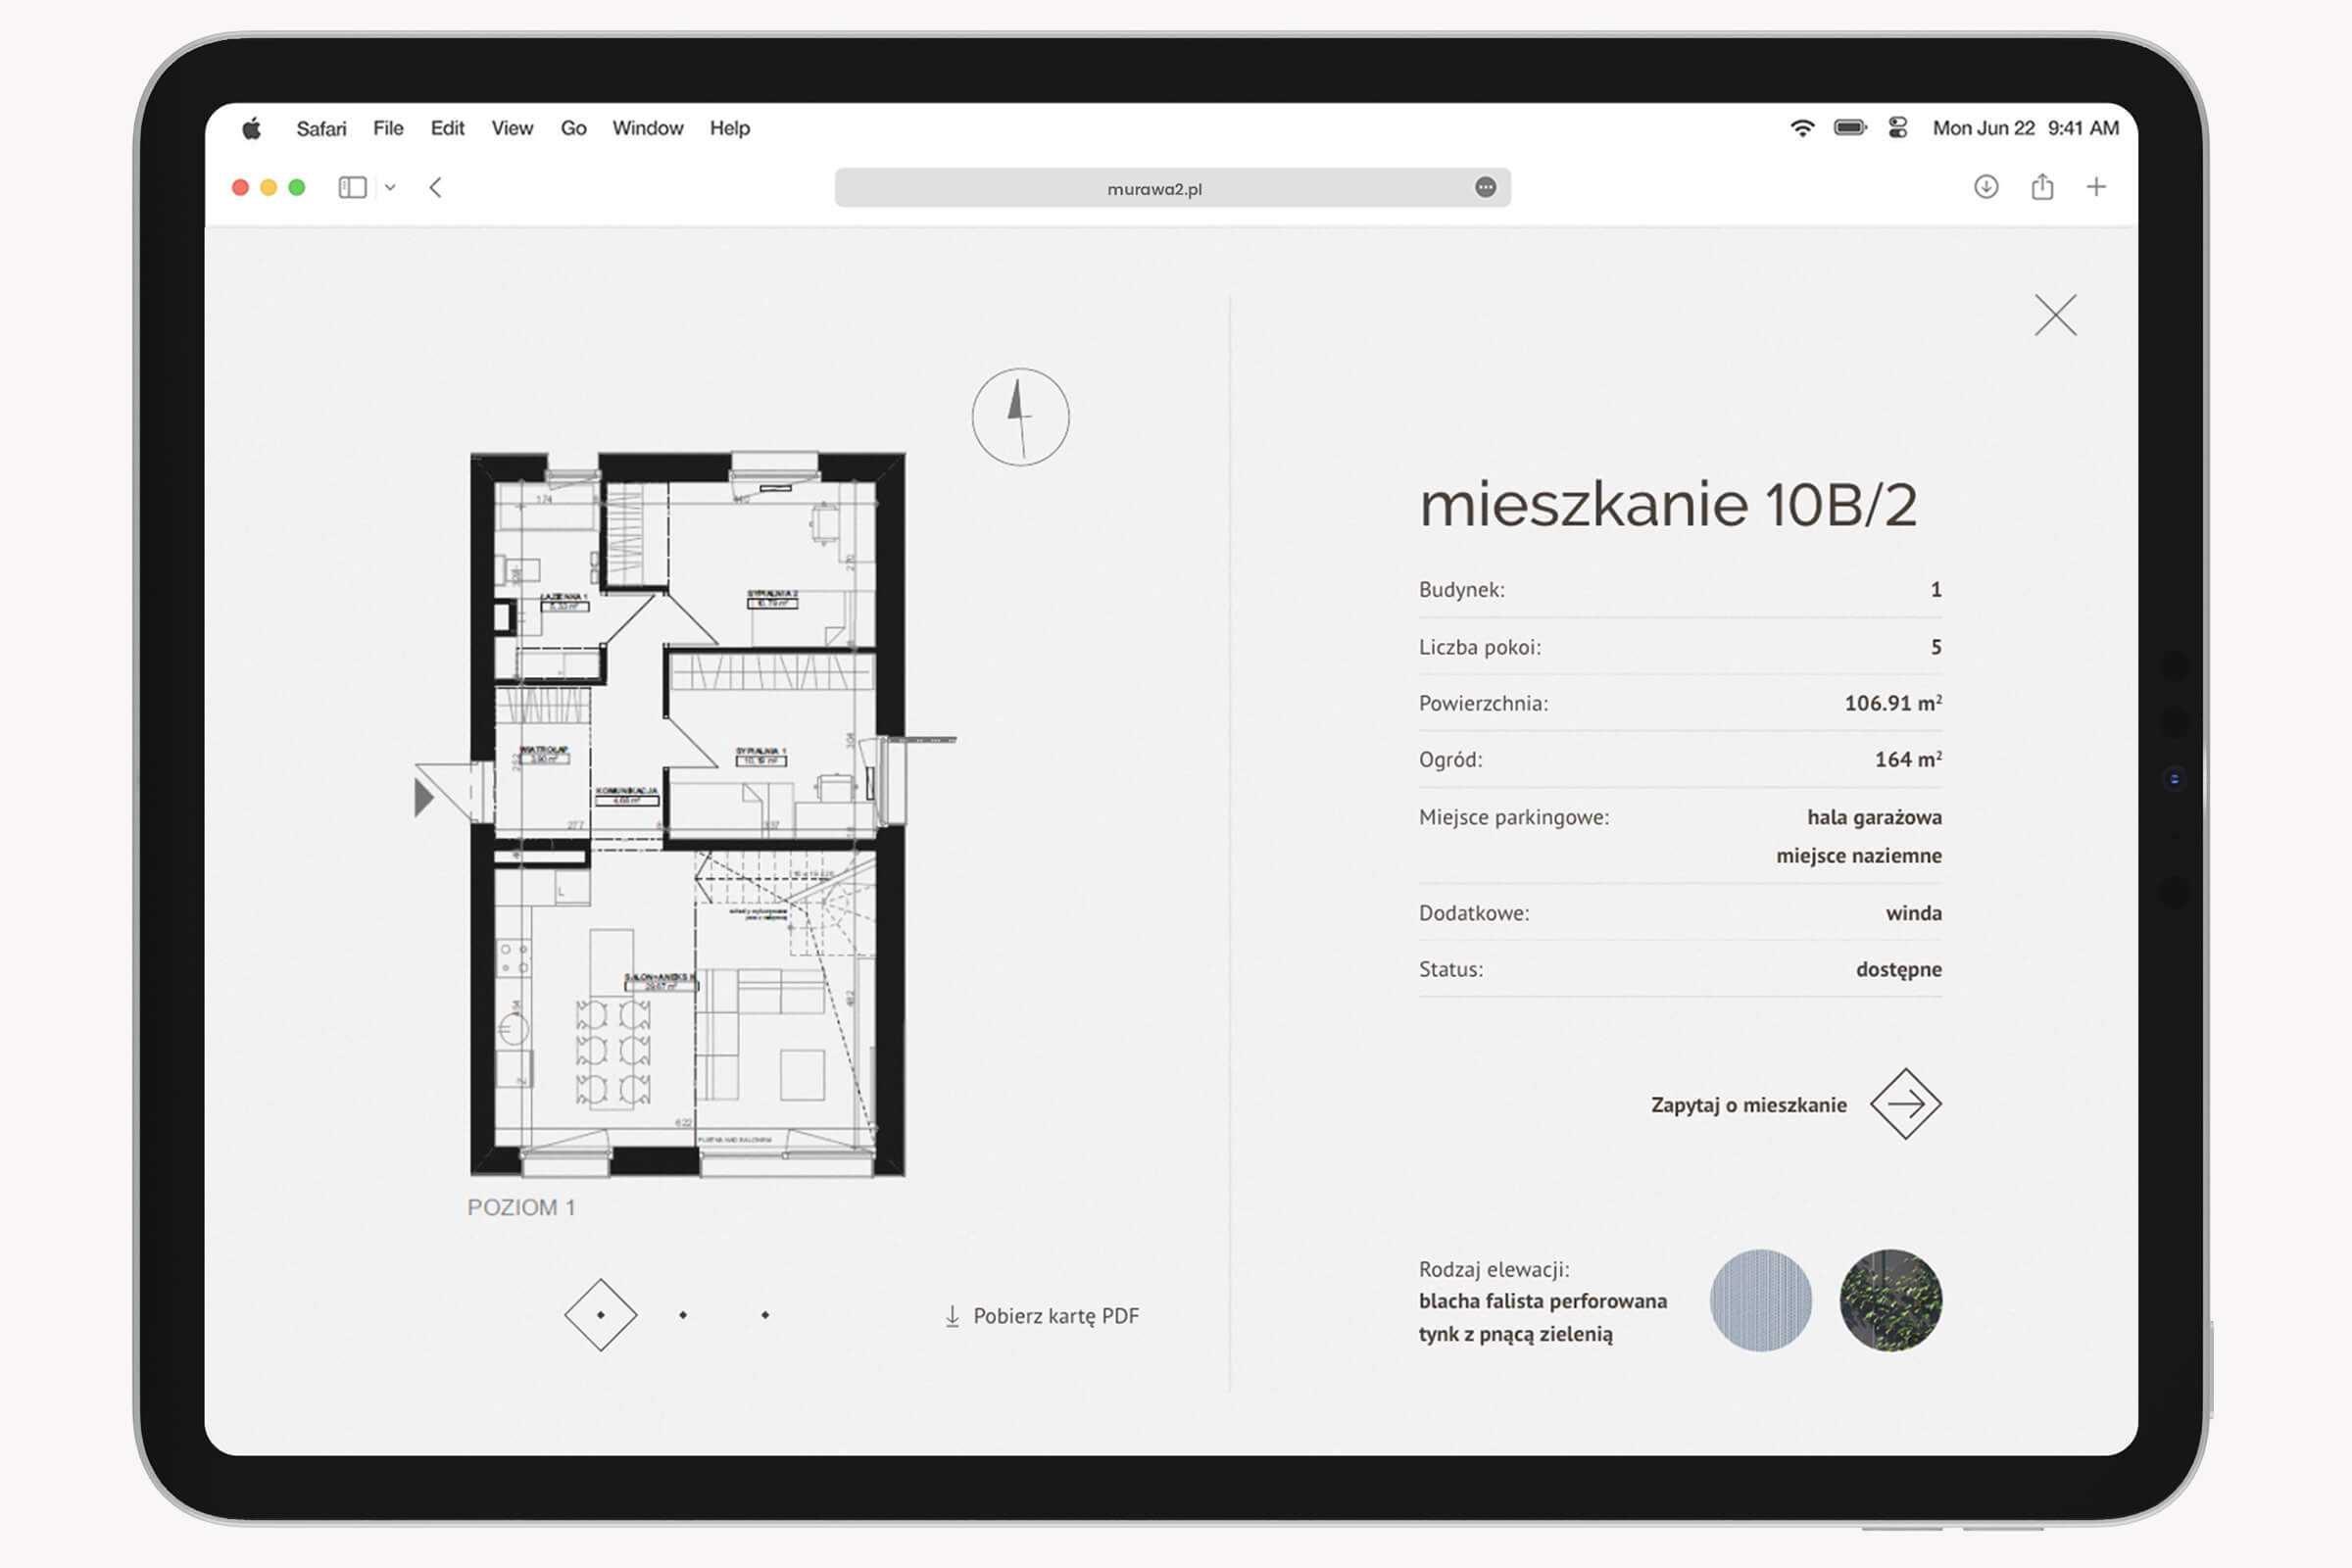Click the Zapytaj o mieszkanie arrow button
This screenshot has width=2352, height=1568.
[1905, 1104]
